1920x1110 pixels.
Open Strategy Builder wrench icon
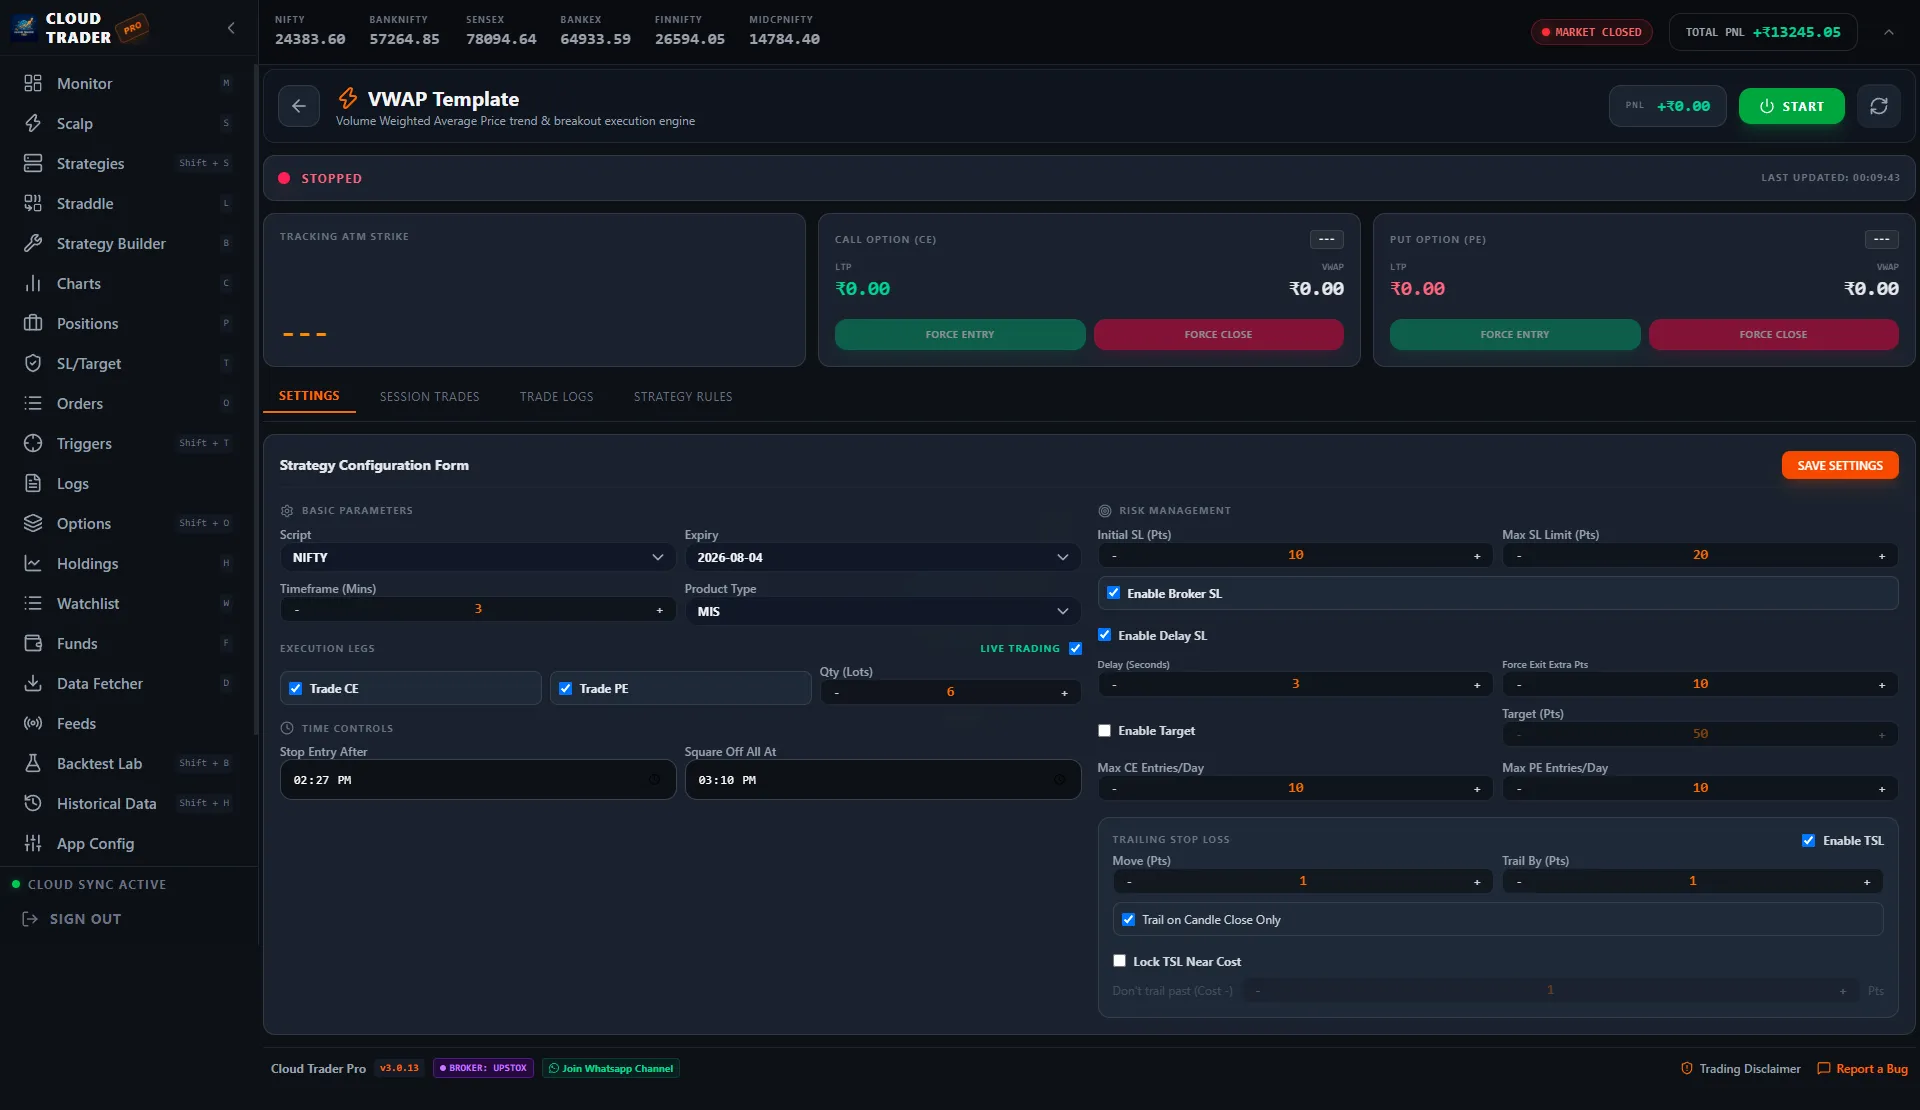33,243
